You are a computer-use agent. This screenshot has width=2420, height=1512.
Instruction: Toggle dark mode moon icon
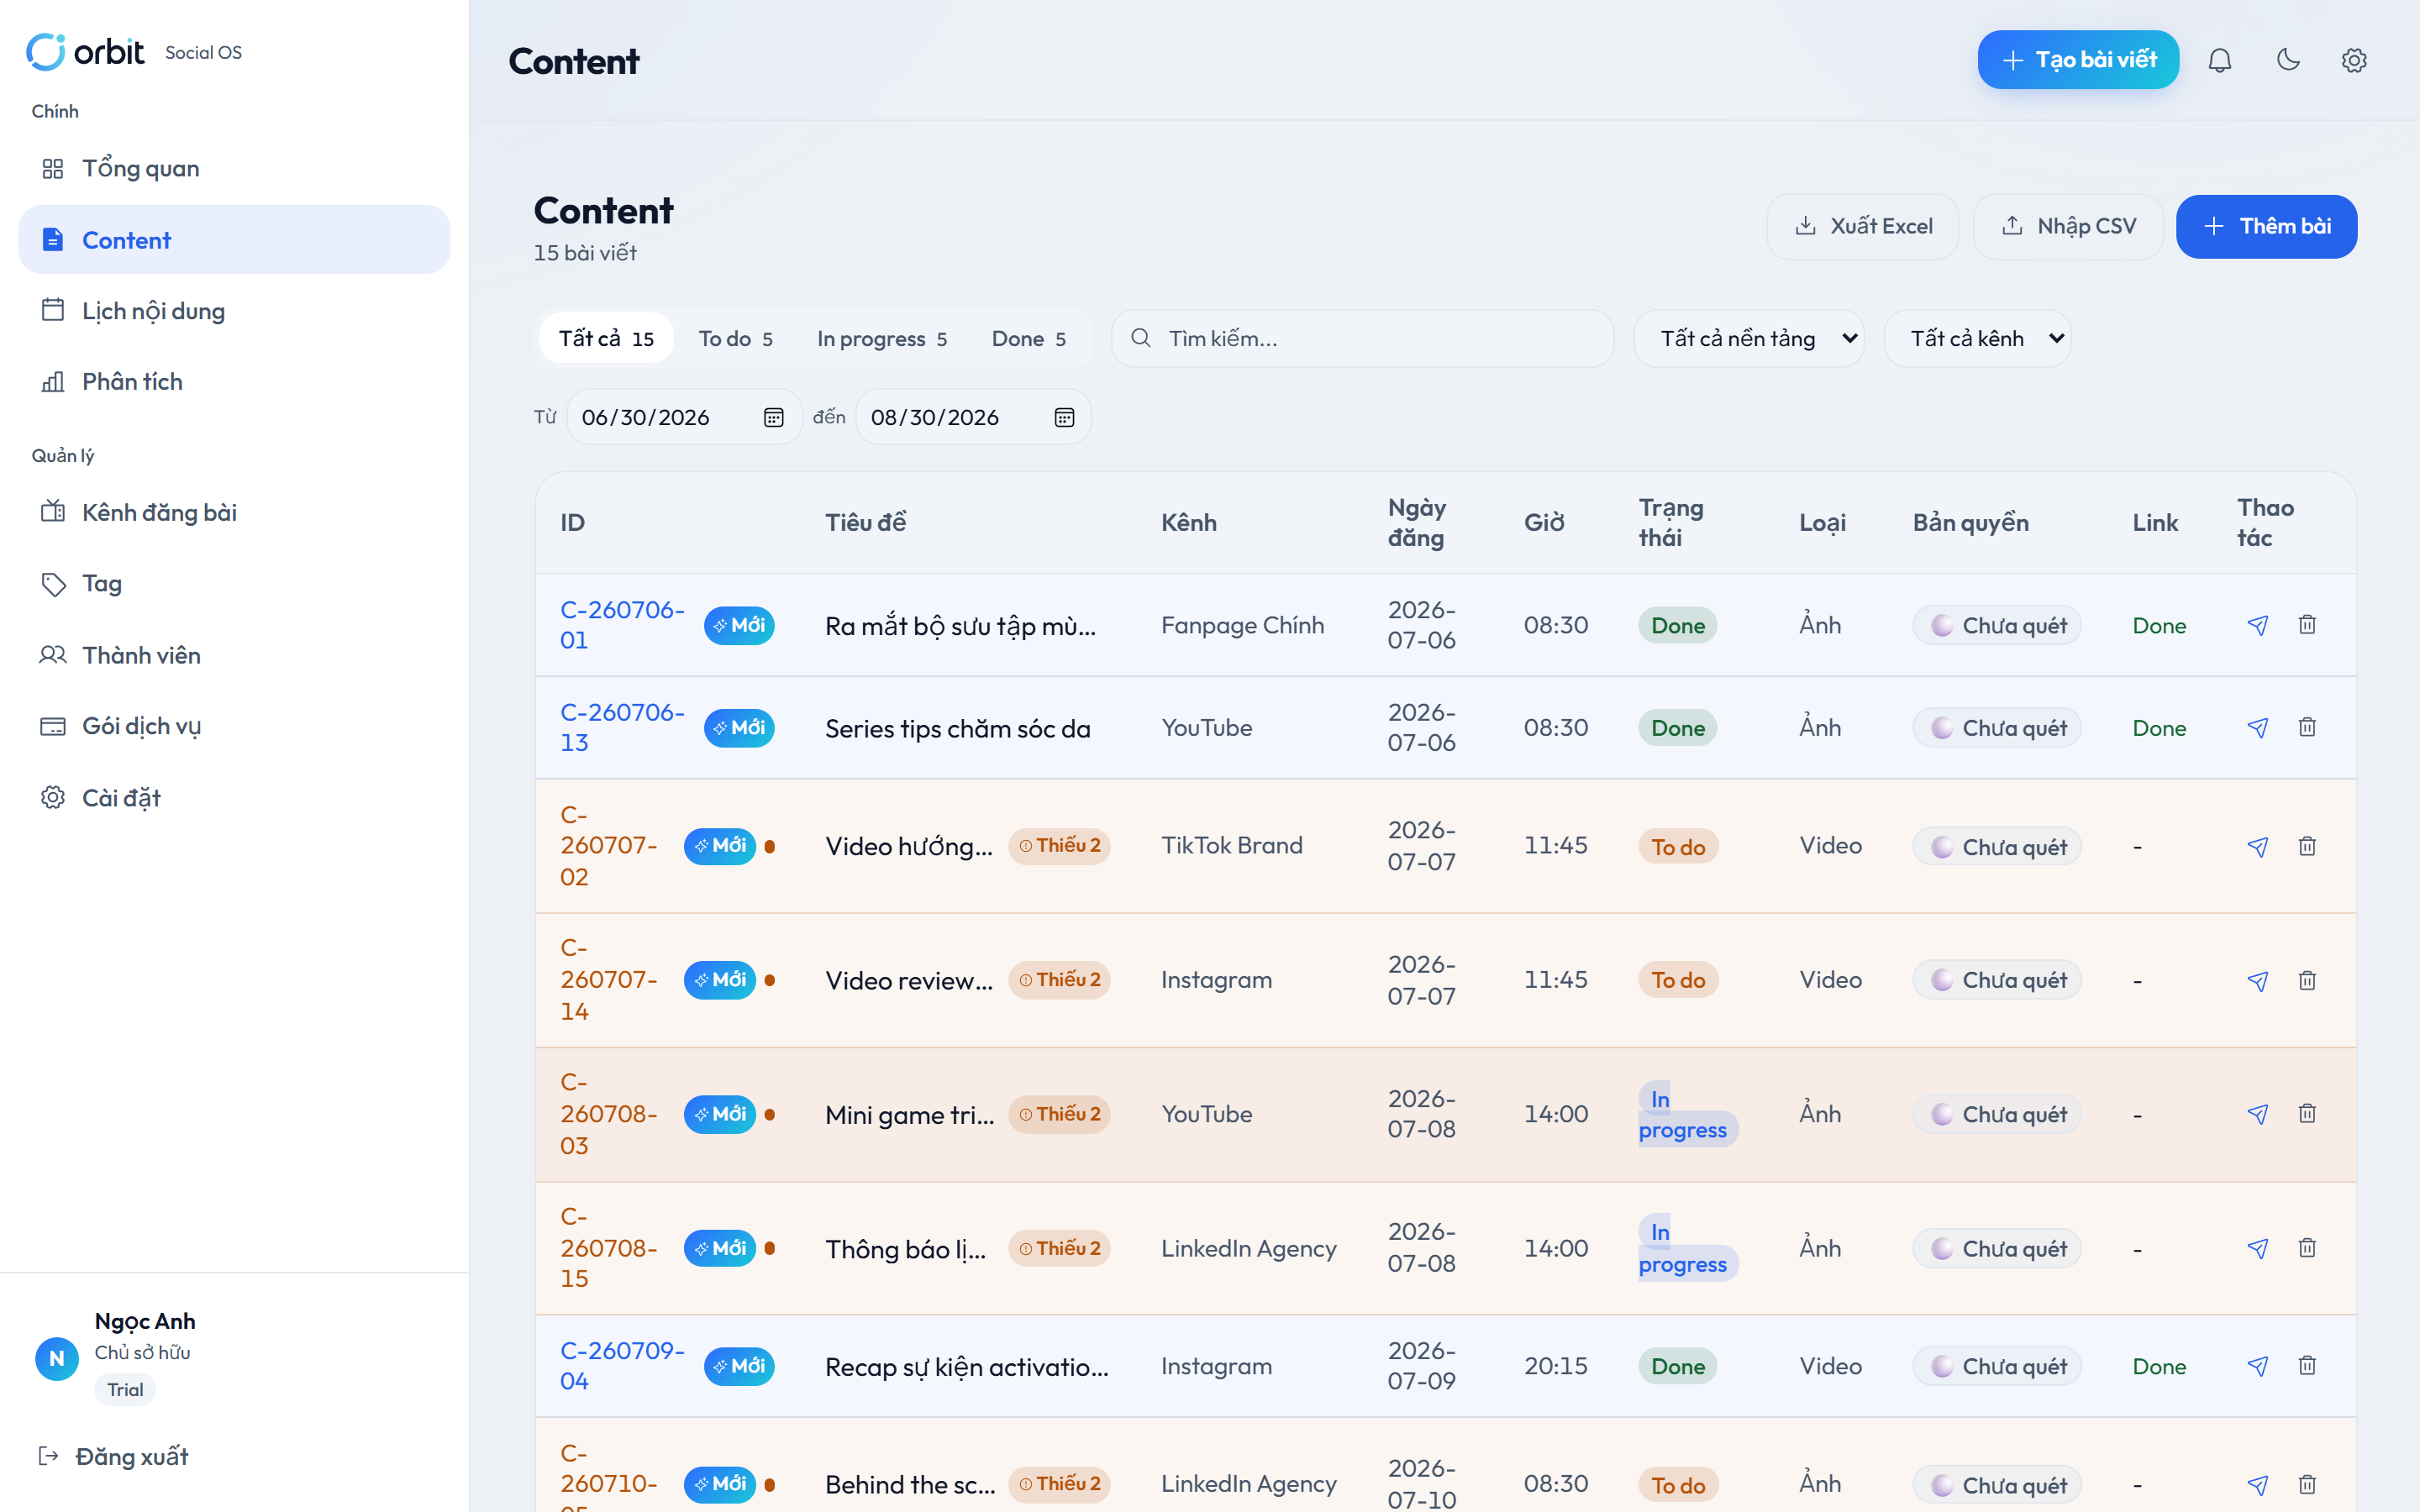coord(2288,60)
